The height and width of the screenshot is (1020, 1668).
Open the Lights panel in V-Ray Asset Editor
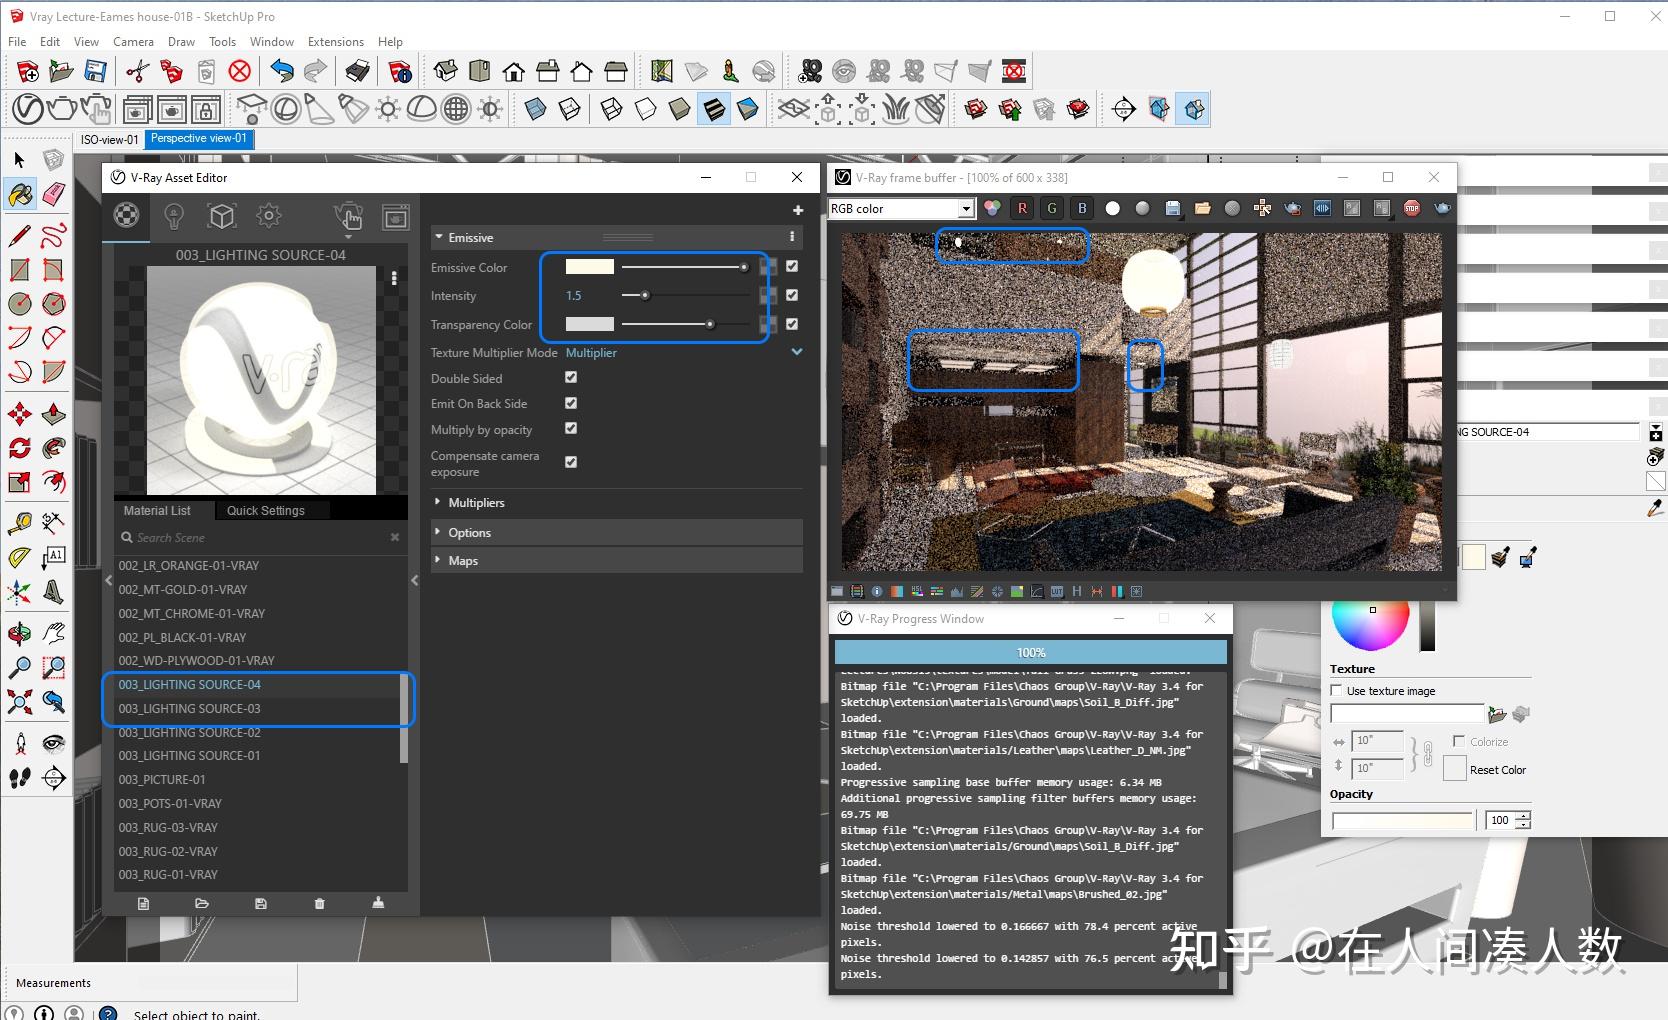point(174,216)
